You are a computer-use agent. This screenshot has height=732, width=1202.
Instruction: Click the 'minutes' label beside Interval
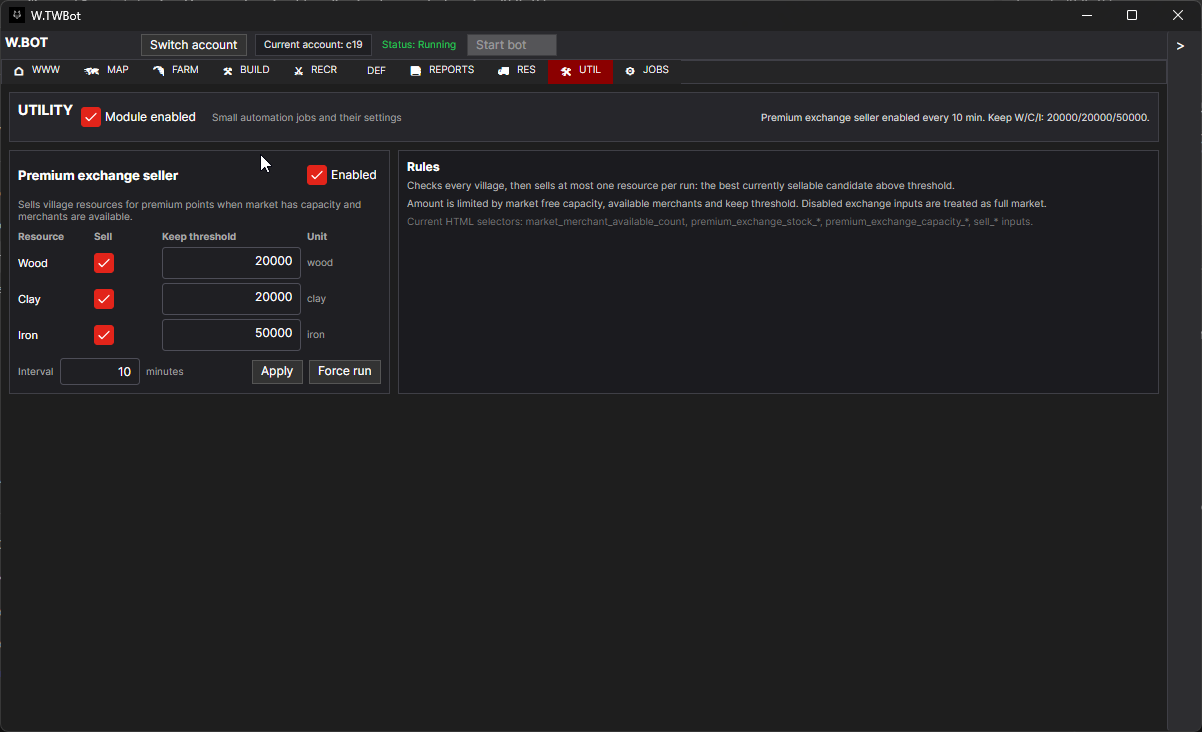[x=165, y=371]
